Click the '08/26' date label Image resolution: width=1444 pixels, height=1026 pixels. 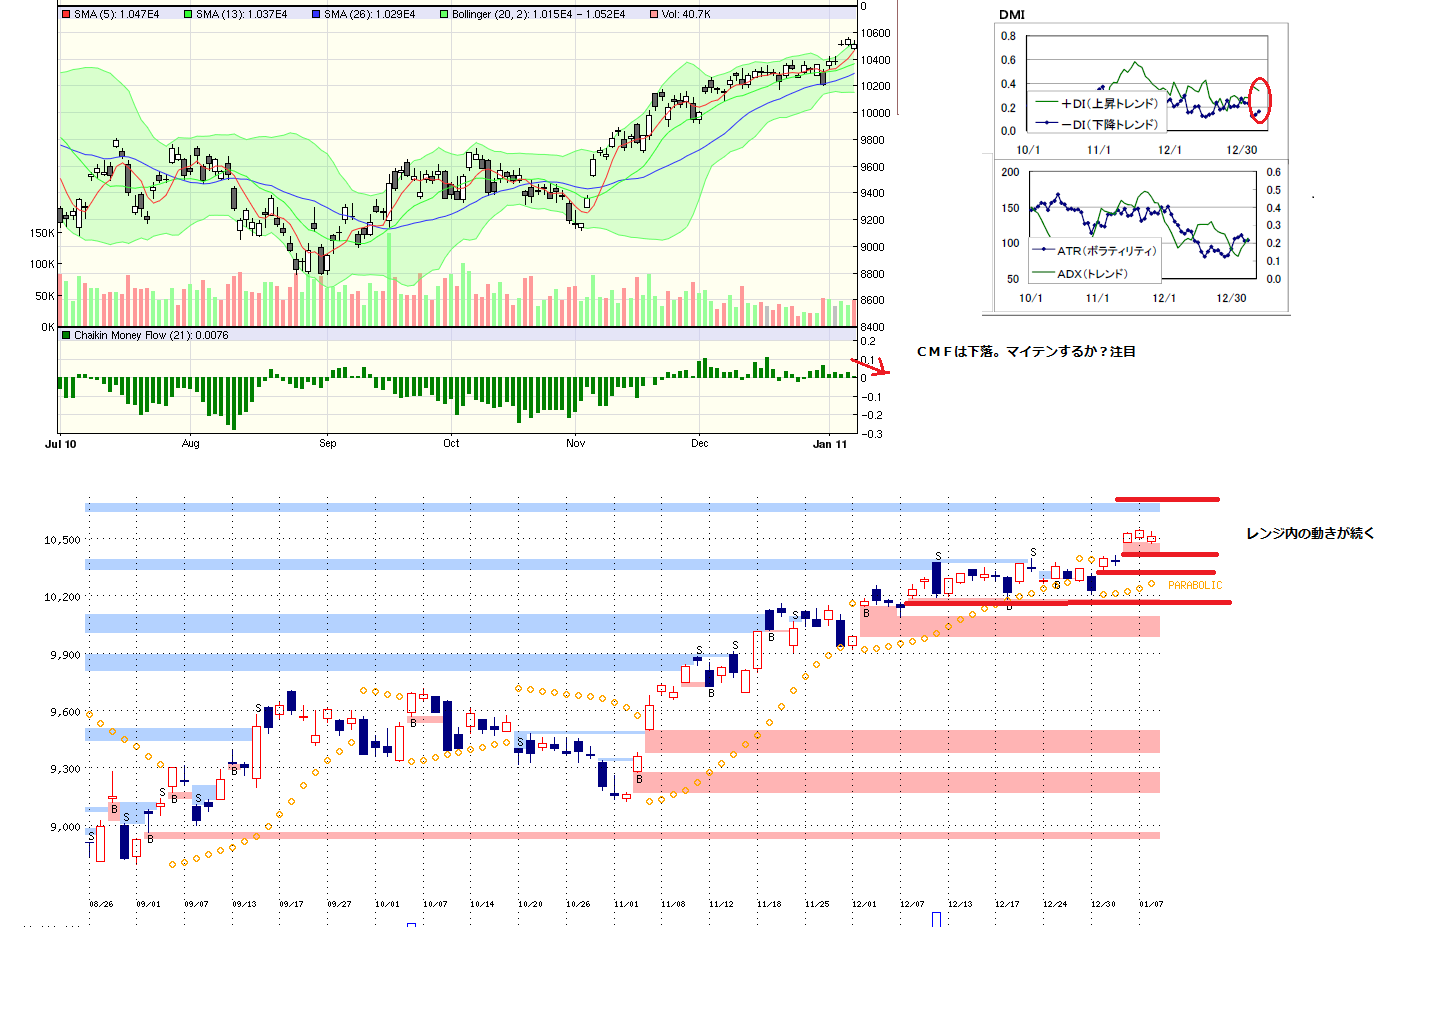101,904
